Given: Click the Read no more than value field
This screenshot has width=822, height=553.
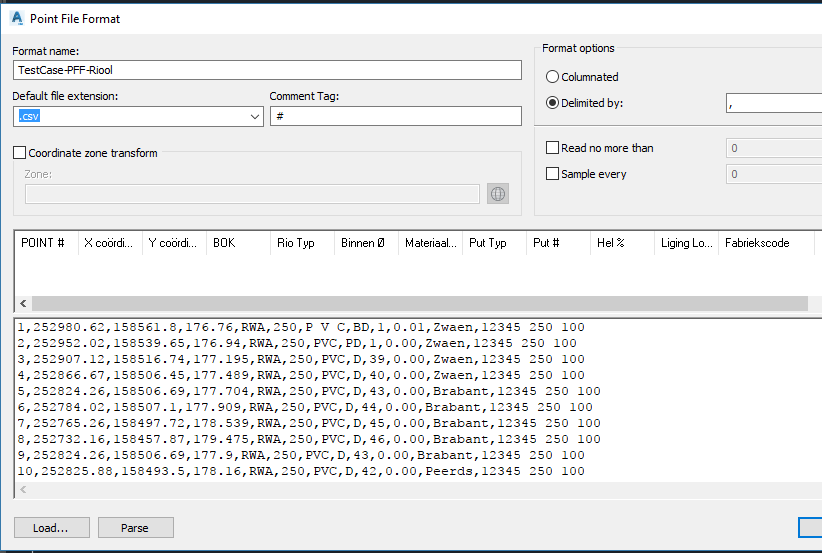Looking at the screenshot, I should pyautogui.click(x=774, y=148).
